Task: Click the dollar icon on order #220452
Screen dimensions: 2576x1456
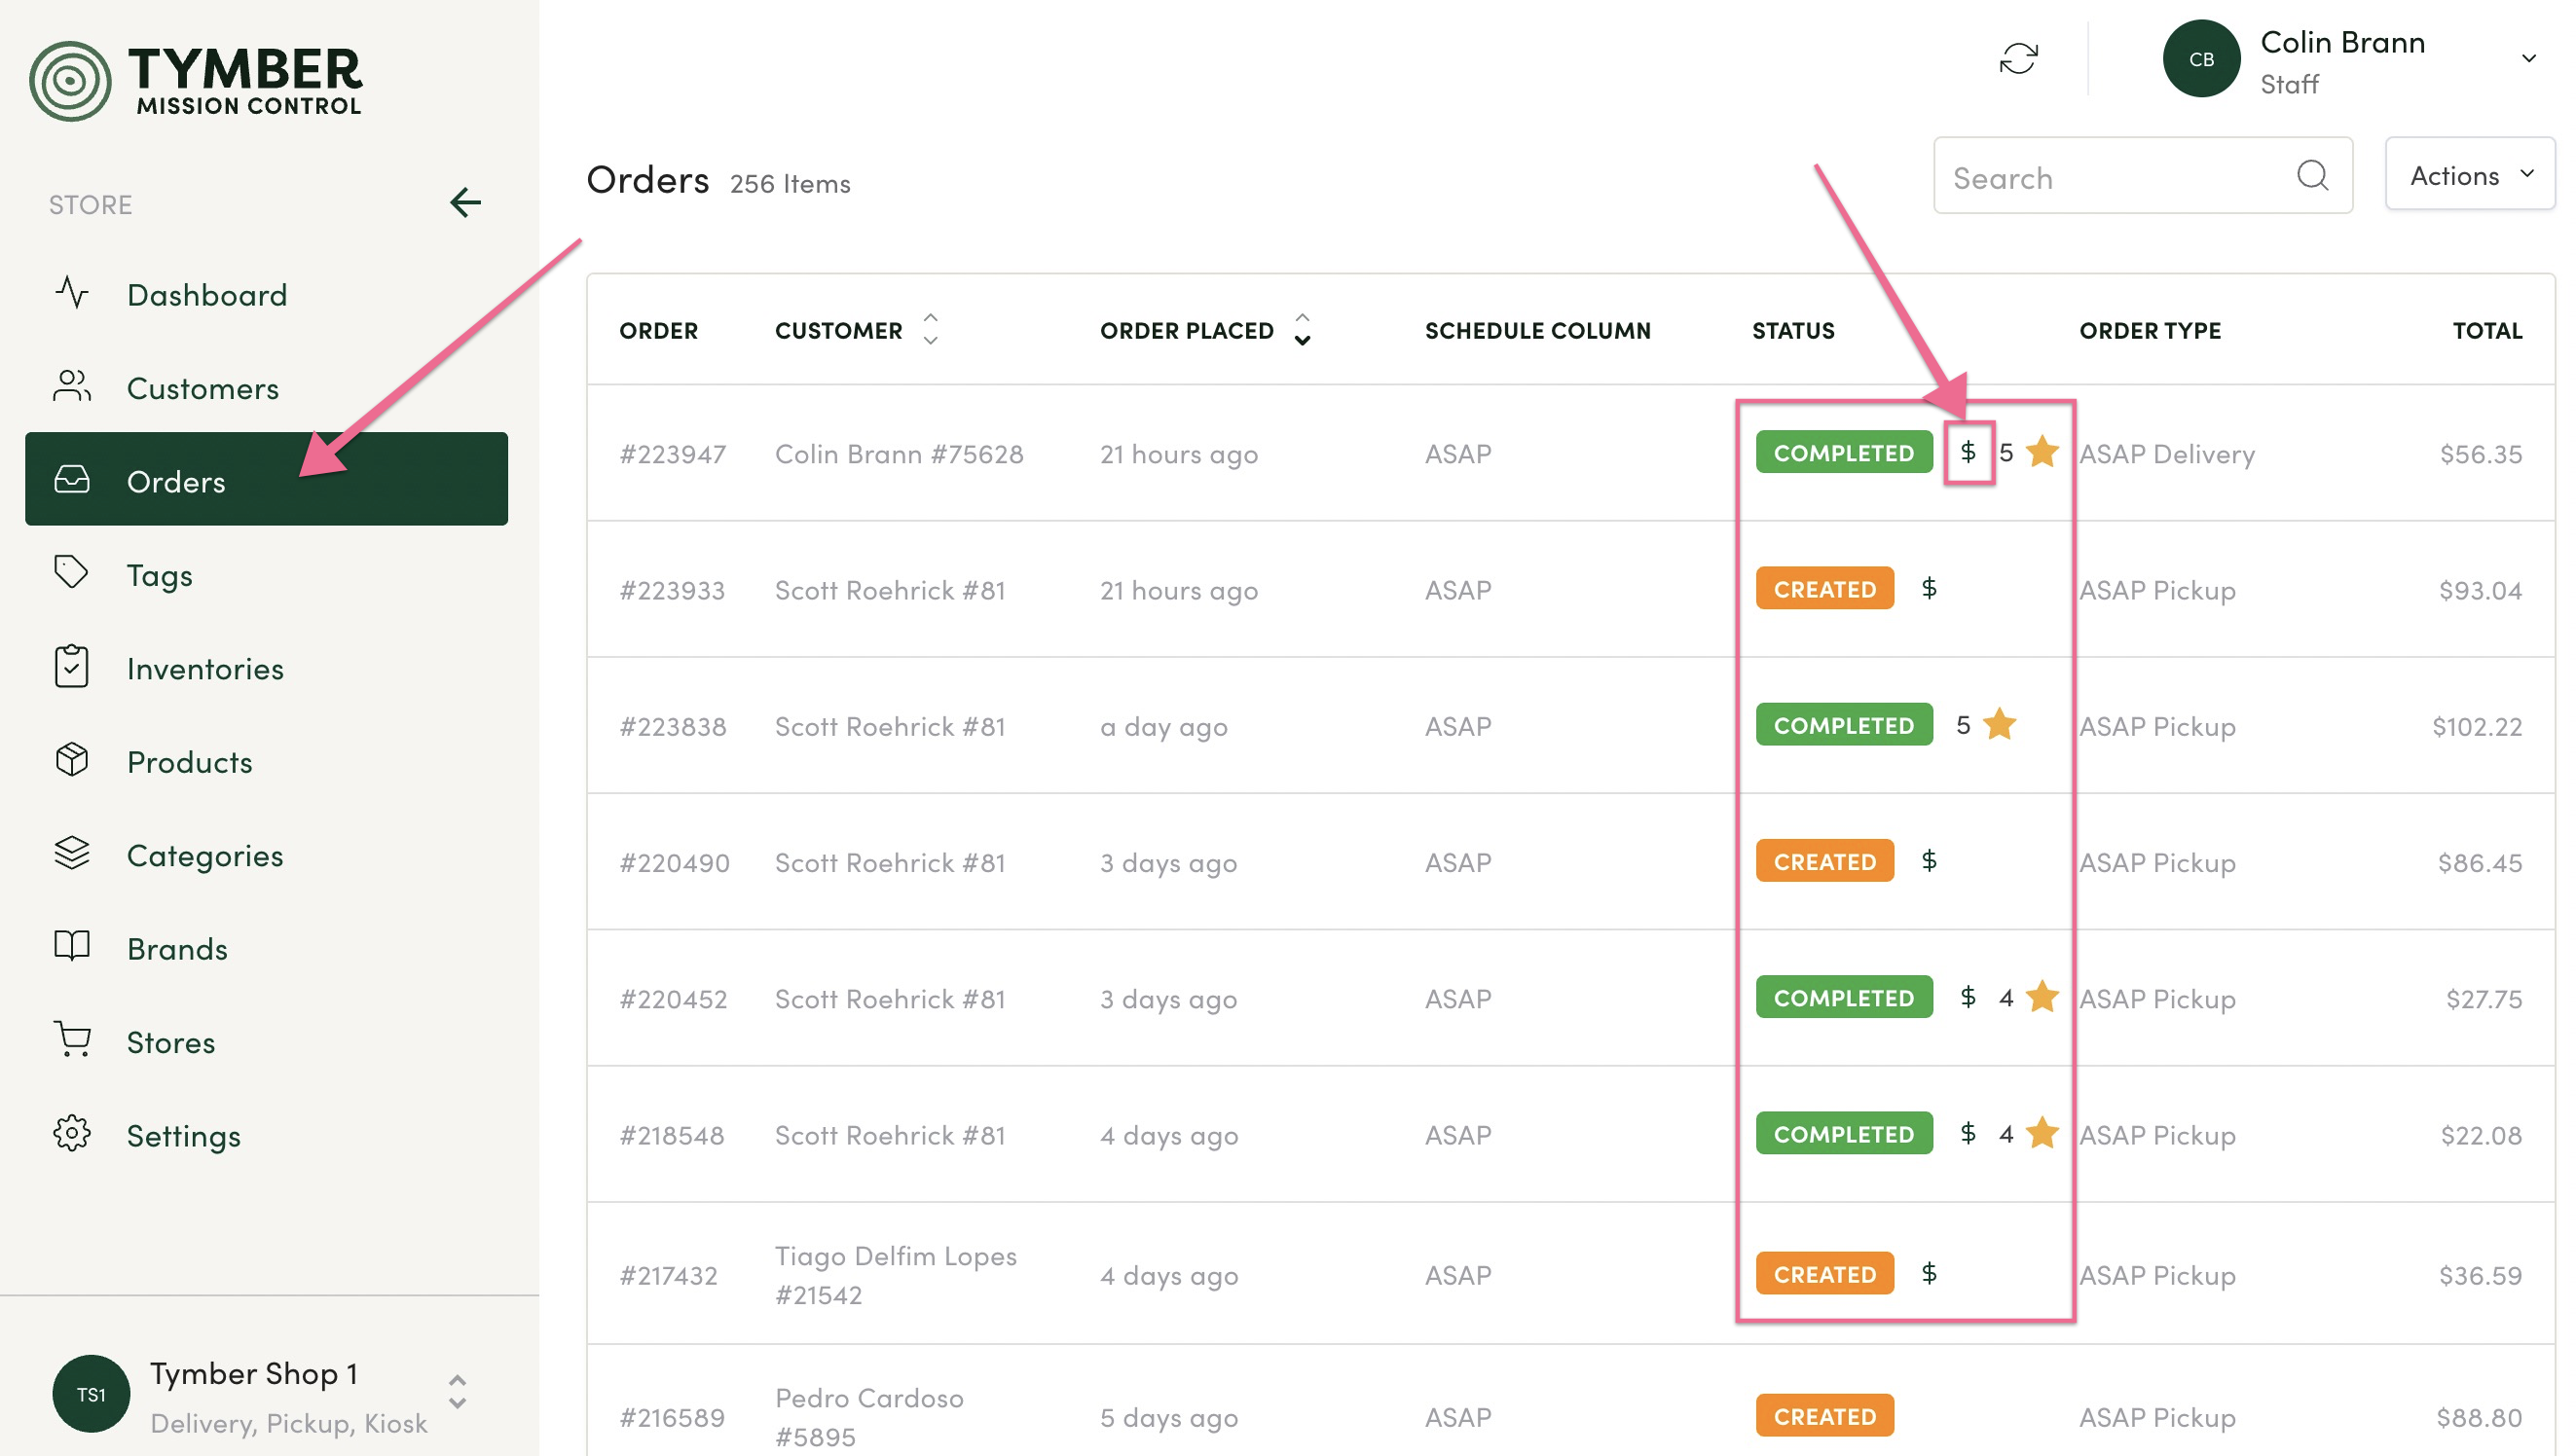Action: [1969, 997]
